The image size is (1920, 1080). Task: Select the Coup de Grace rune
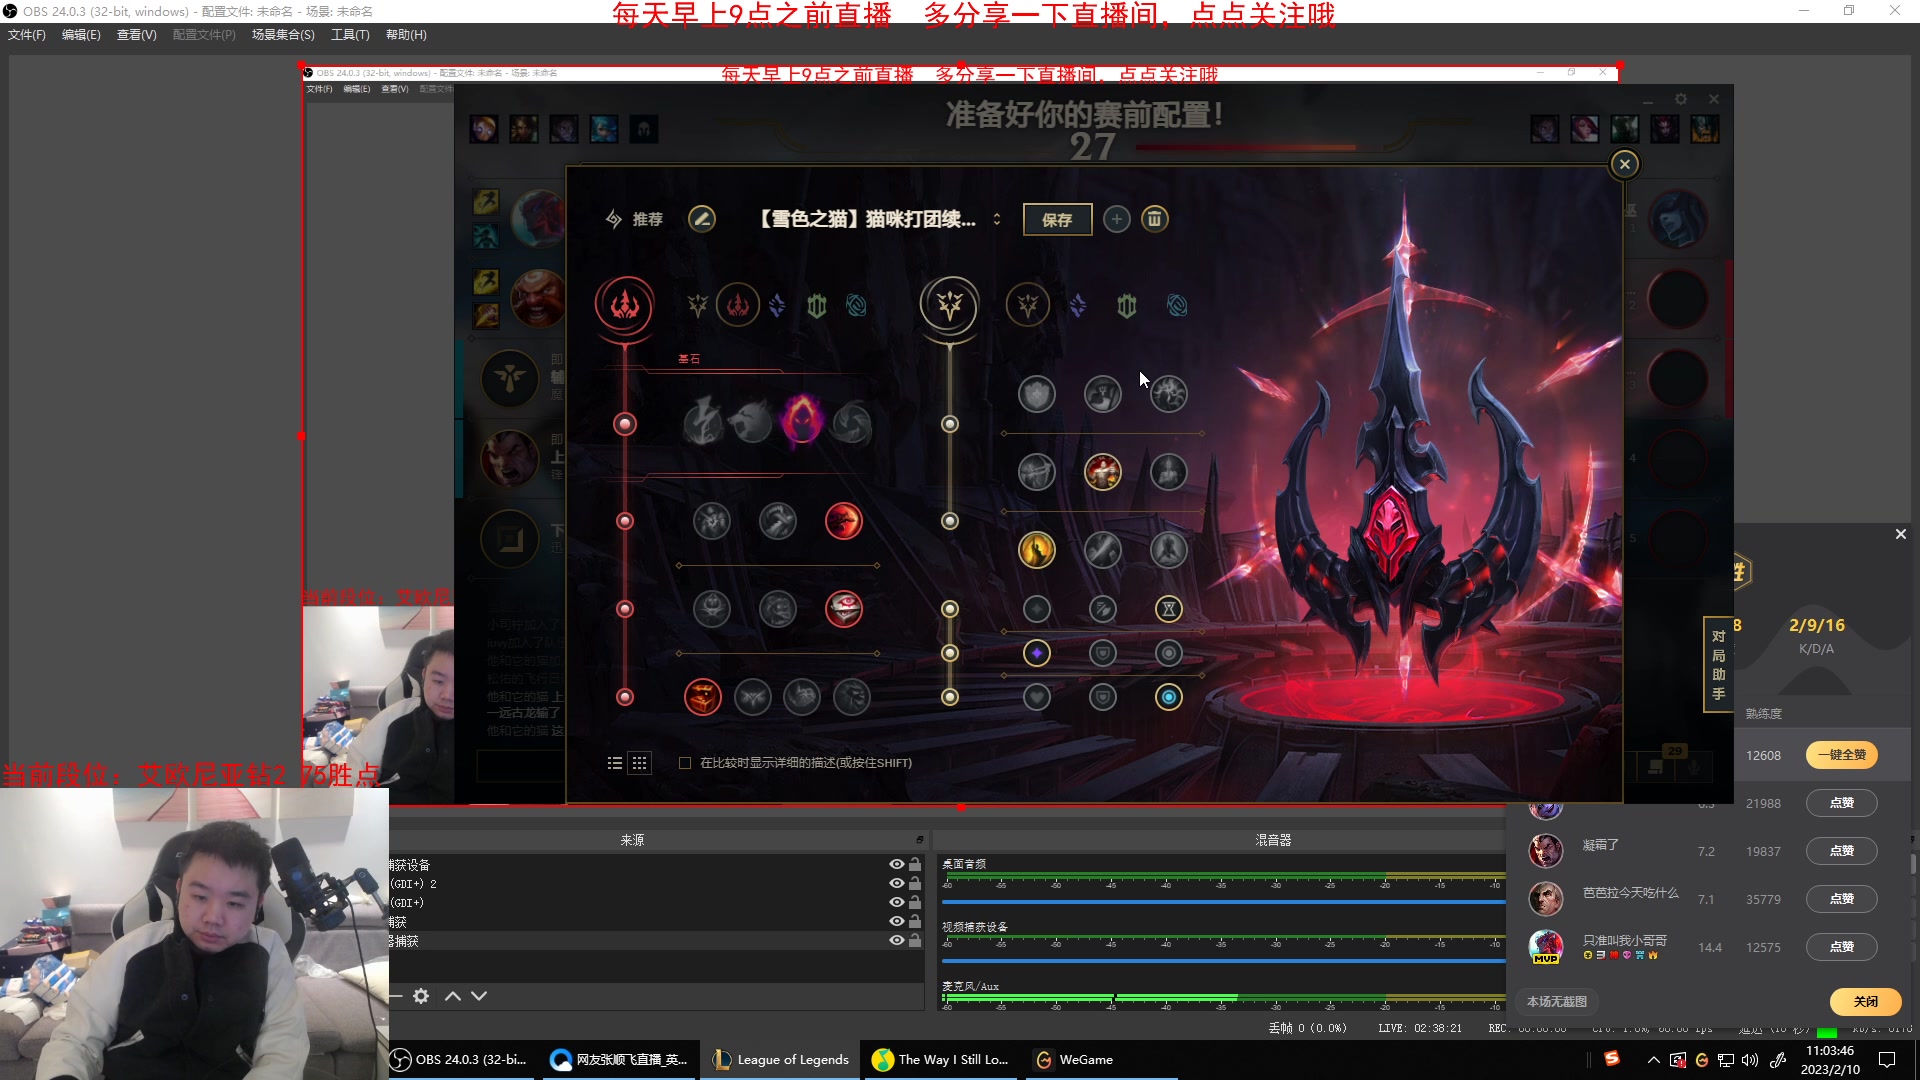tap(1037, 550)
